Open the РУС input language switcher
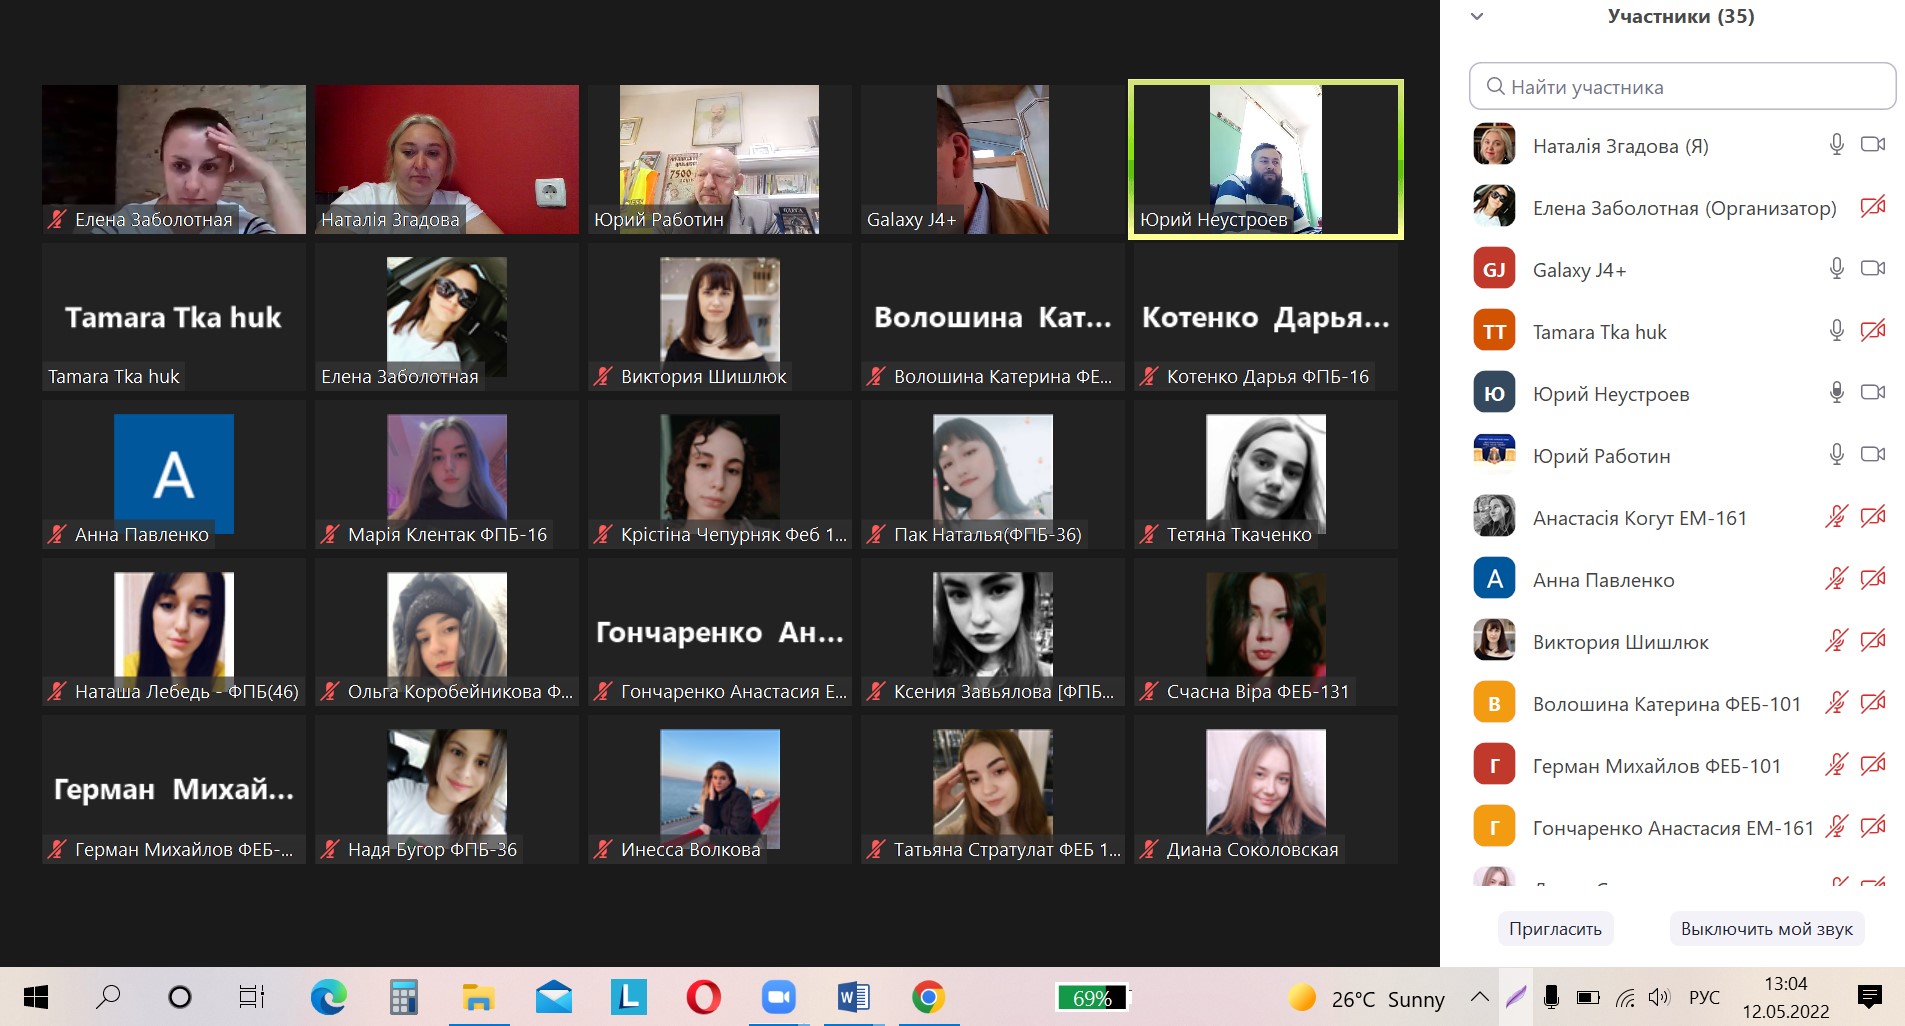The width and height of the screenshot is (1905, 1026). tap(1704, 997)
